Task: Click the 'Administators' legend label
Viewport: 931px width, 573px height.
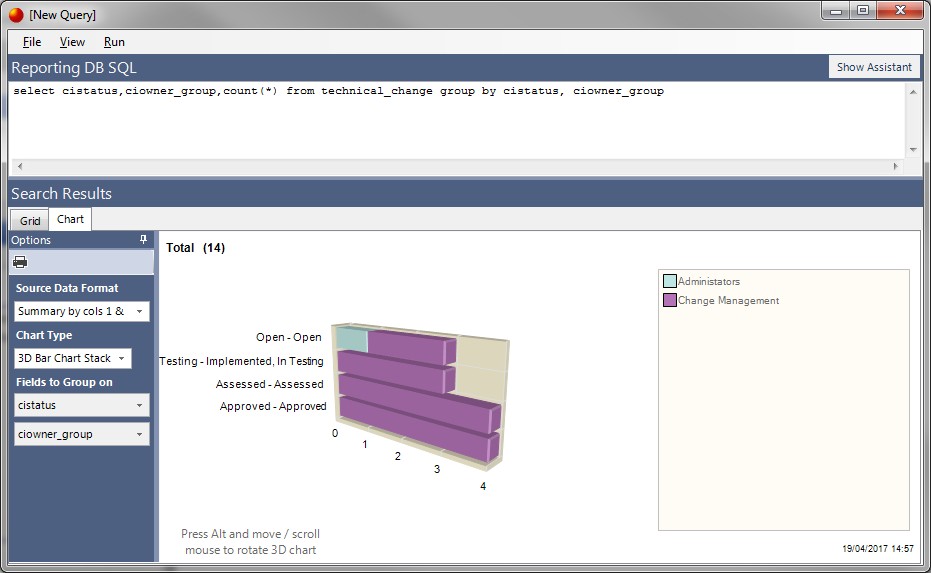Action: point(709,281)
